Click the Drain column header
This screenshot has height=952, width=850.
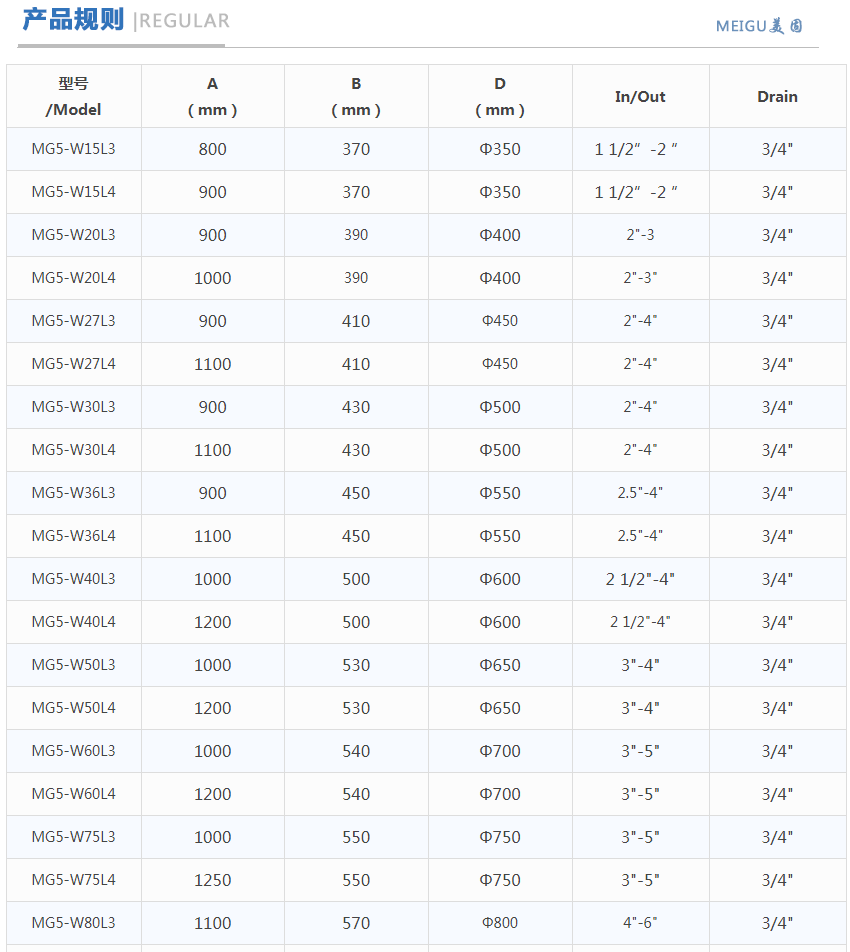[777, 97]
